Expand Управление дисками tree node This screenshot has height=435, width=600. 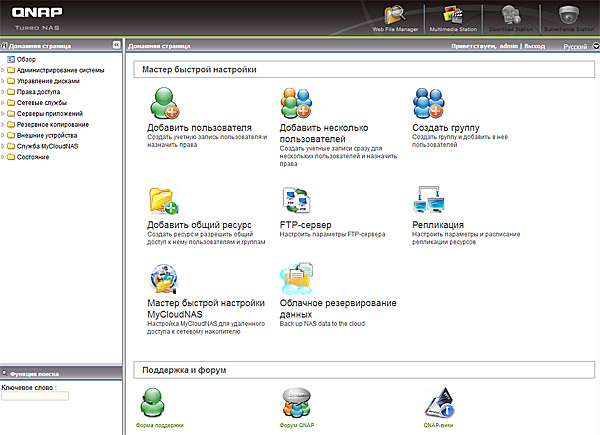3,81
